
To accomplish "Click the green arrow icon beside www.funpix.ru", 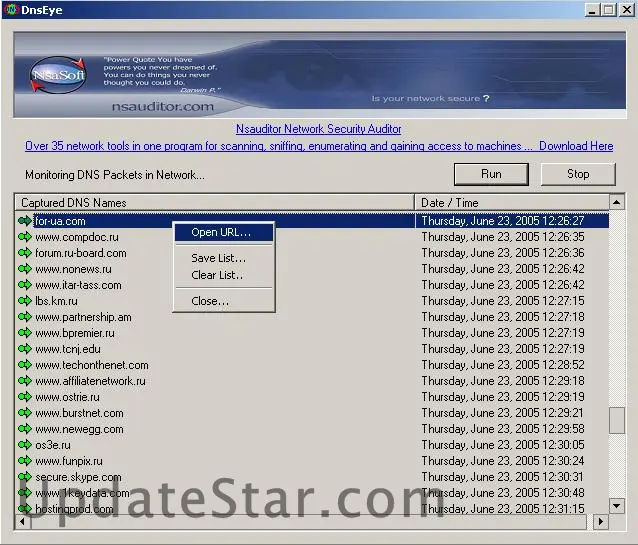I will click(25, 461).
